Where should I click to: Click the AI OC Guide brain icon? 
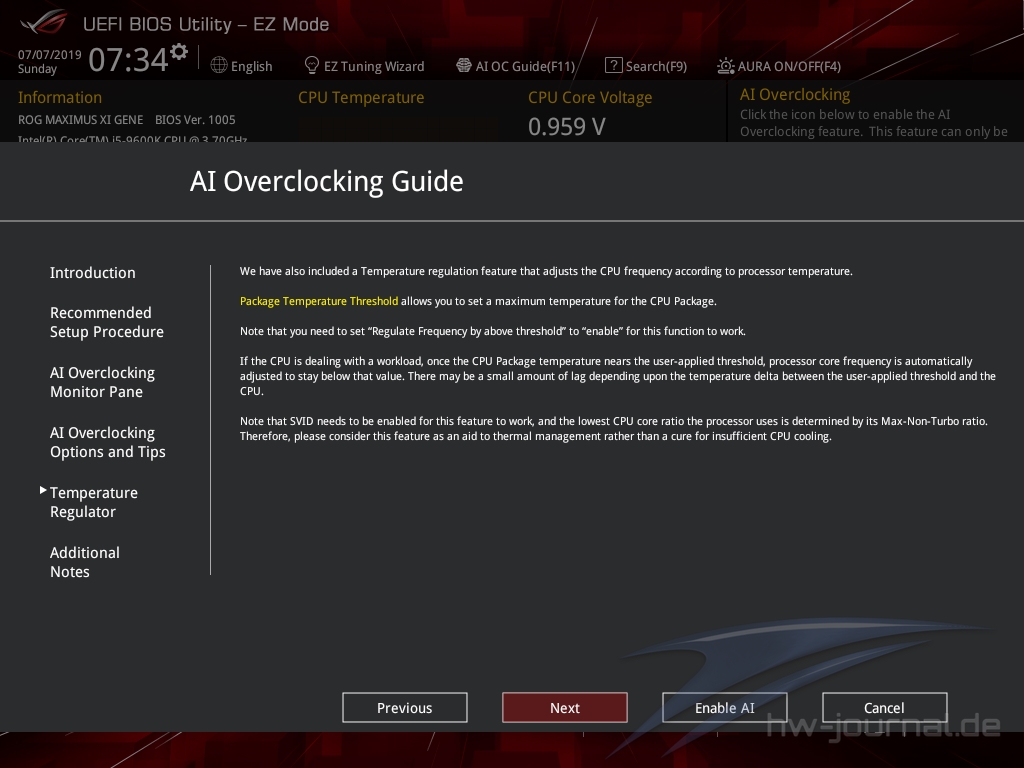(x=464, y=65)
